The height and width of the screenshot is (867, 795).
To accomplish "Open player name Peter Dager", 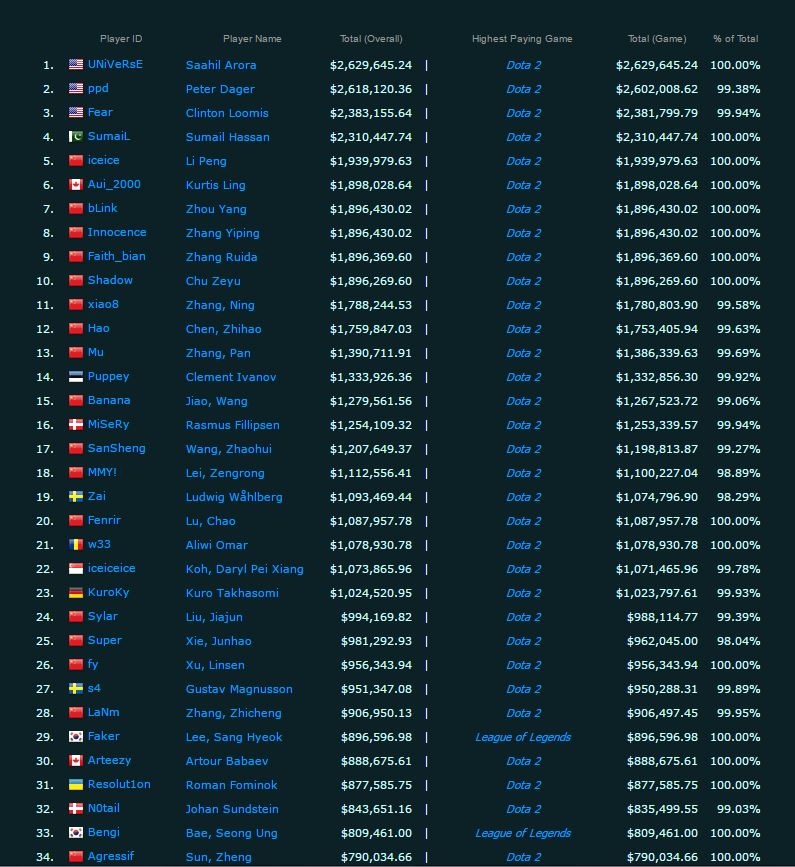I will click(x=220, y=89).
